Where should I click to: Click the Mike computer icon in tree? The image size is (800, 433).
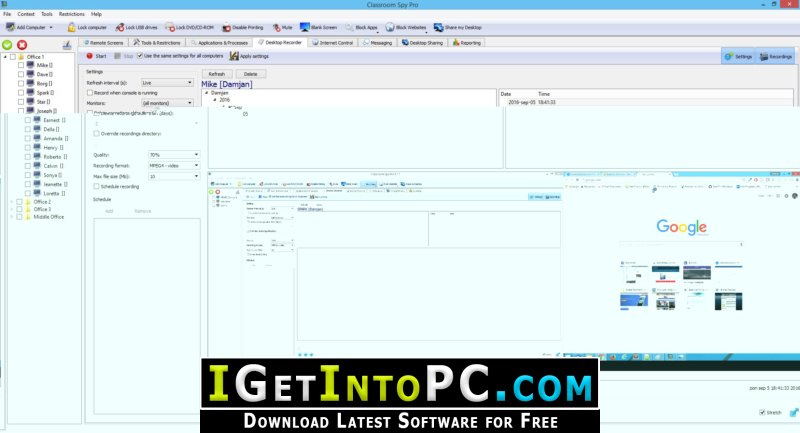(x=31, y=65)
